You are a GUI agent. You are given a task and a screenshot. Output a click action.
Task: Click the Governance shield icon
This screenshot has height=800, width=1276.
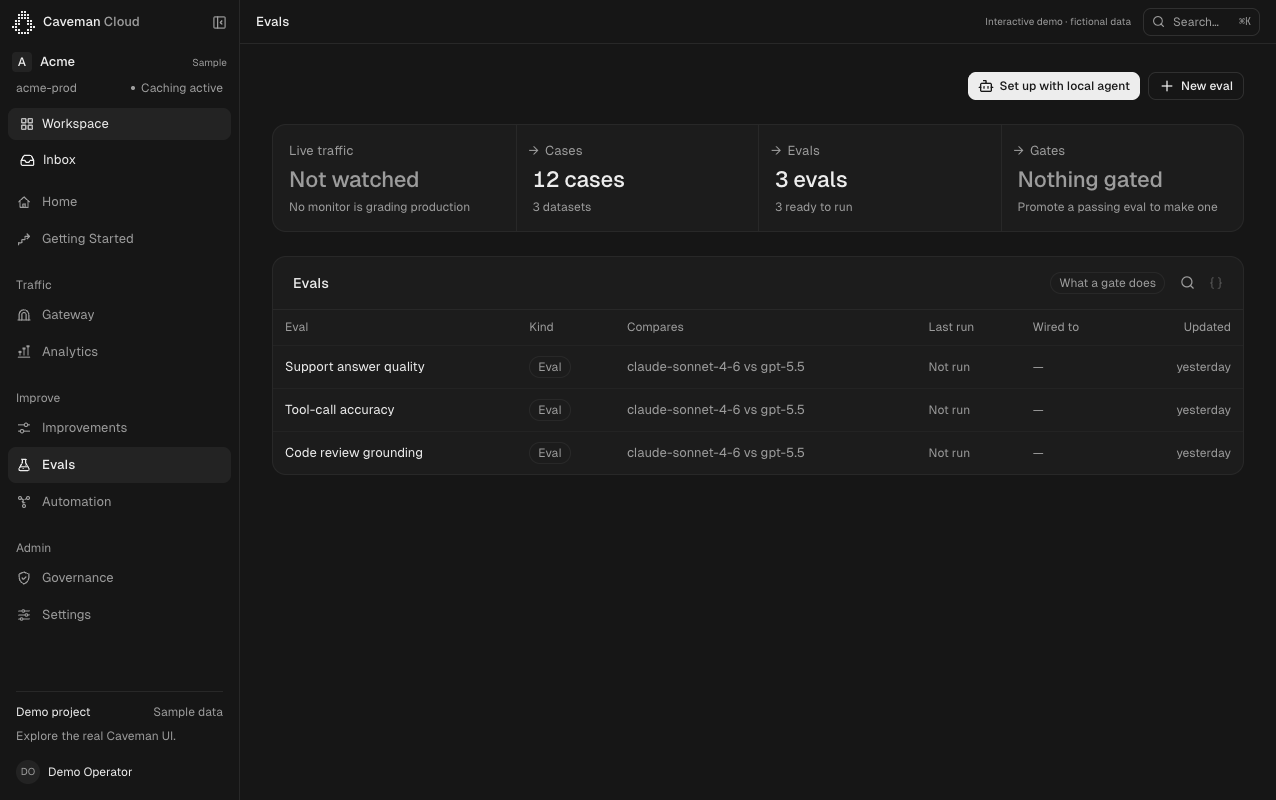coord(24,578)
